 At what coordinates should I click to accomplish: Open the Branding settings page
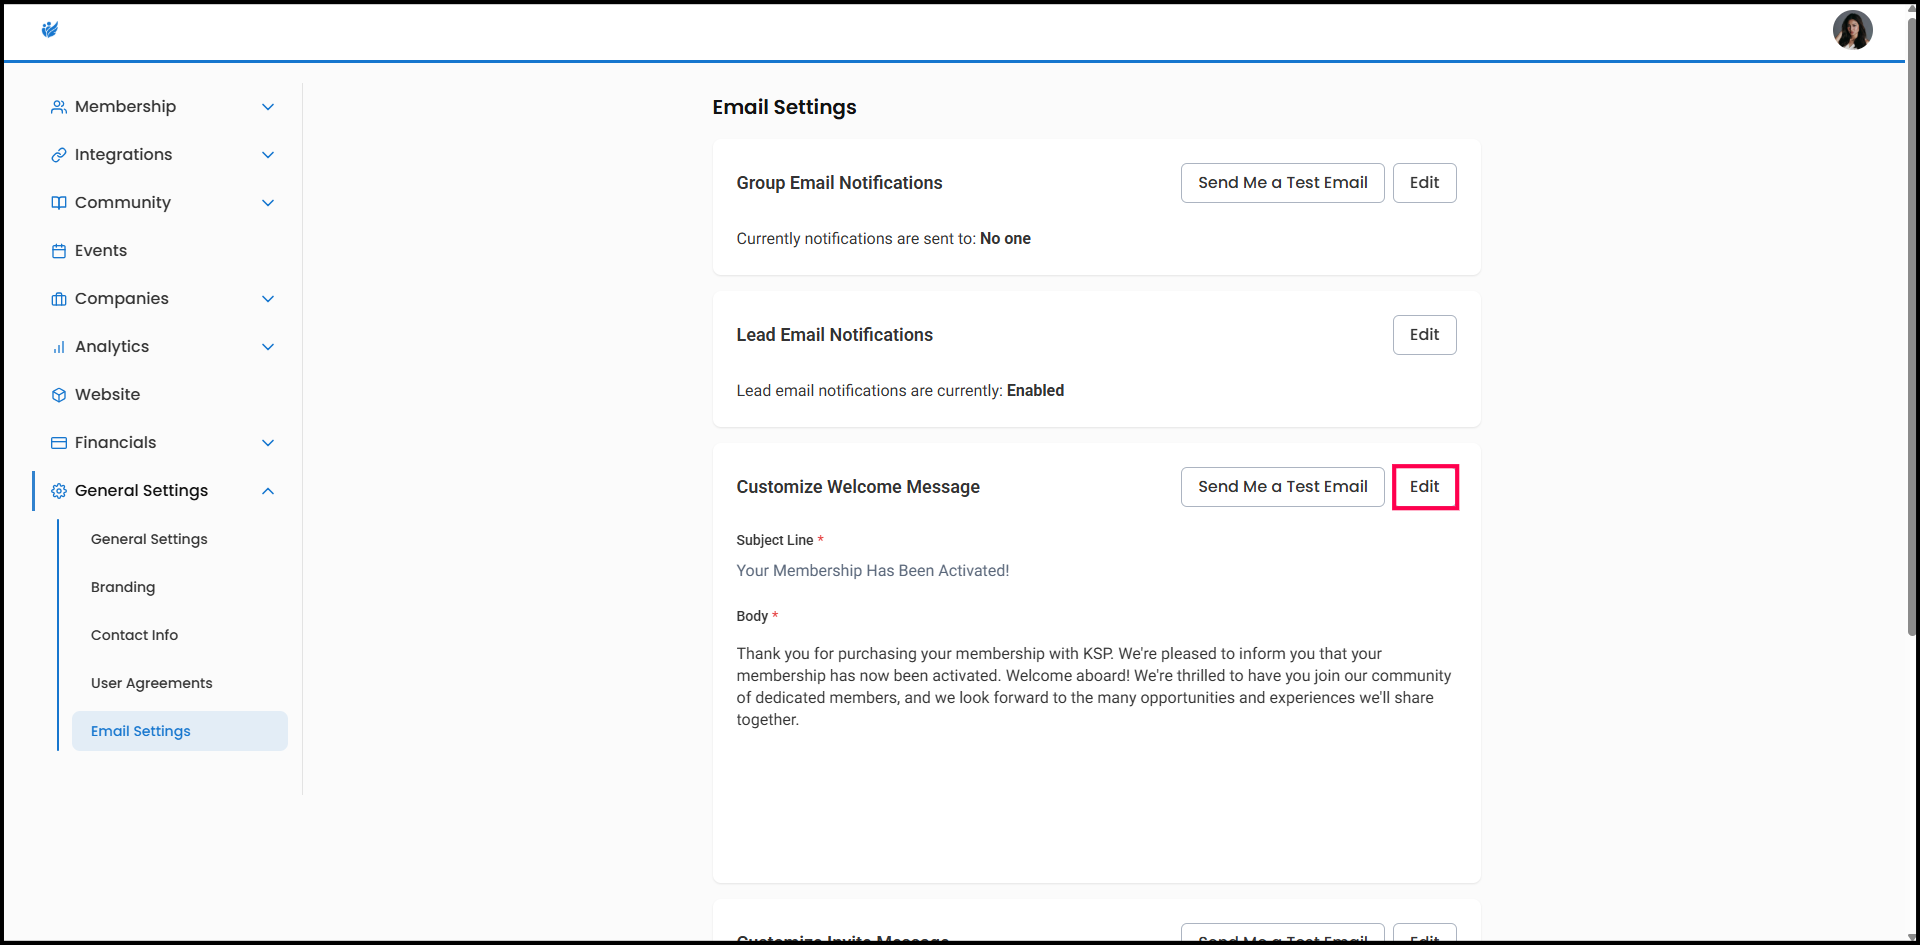(123, 587)
